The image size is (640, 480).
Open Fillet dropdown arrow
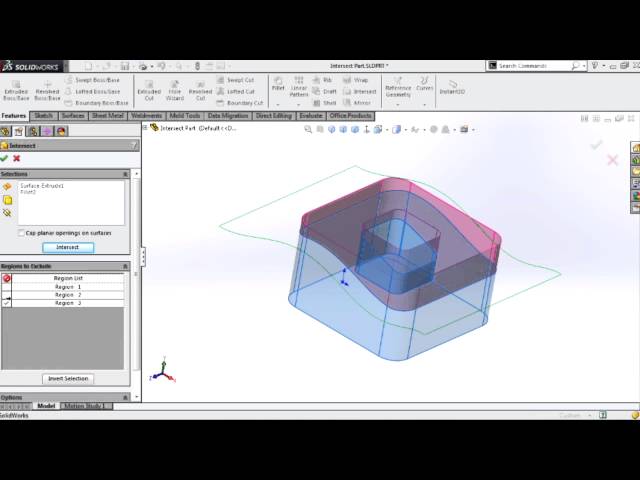278,104
